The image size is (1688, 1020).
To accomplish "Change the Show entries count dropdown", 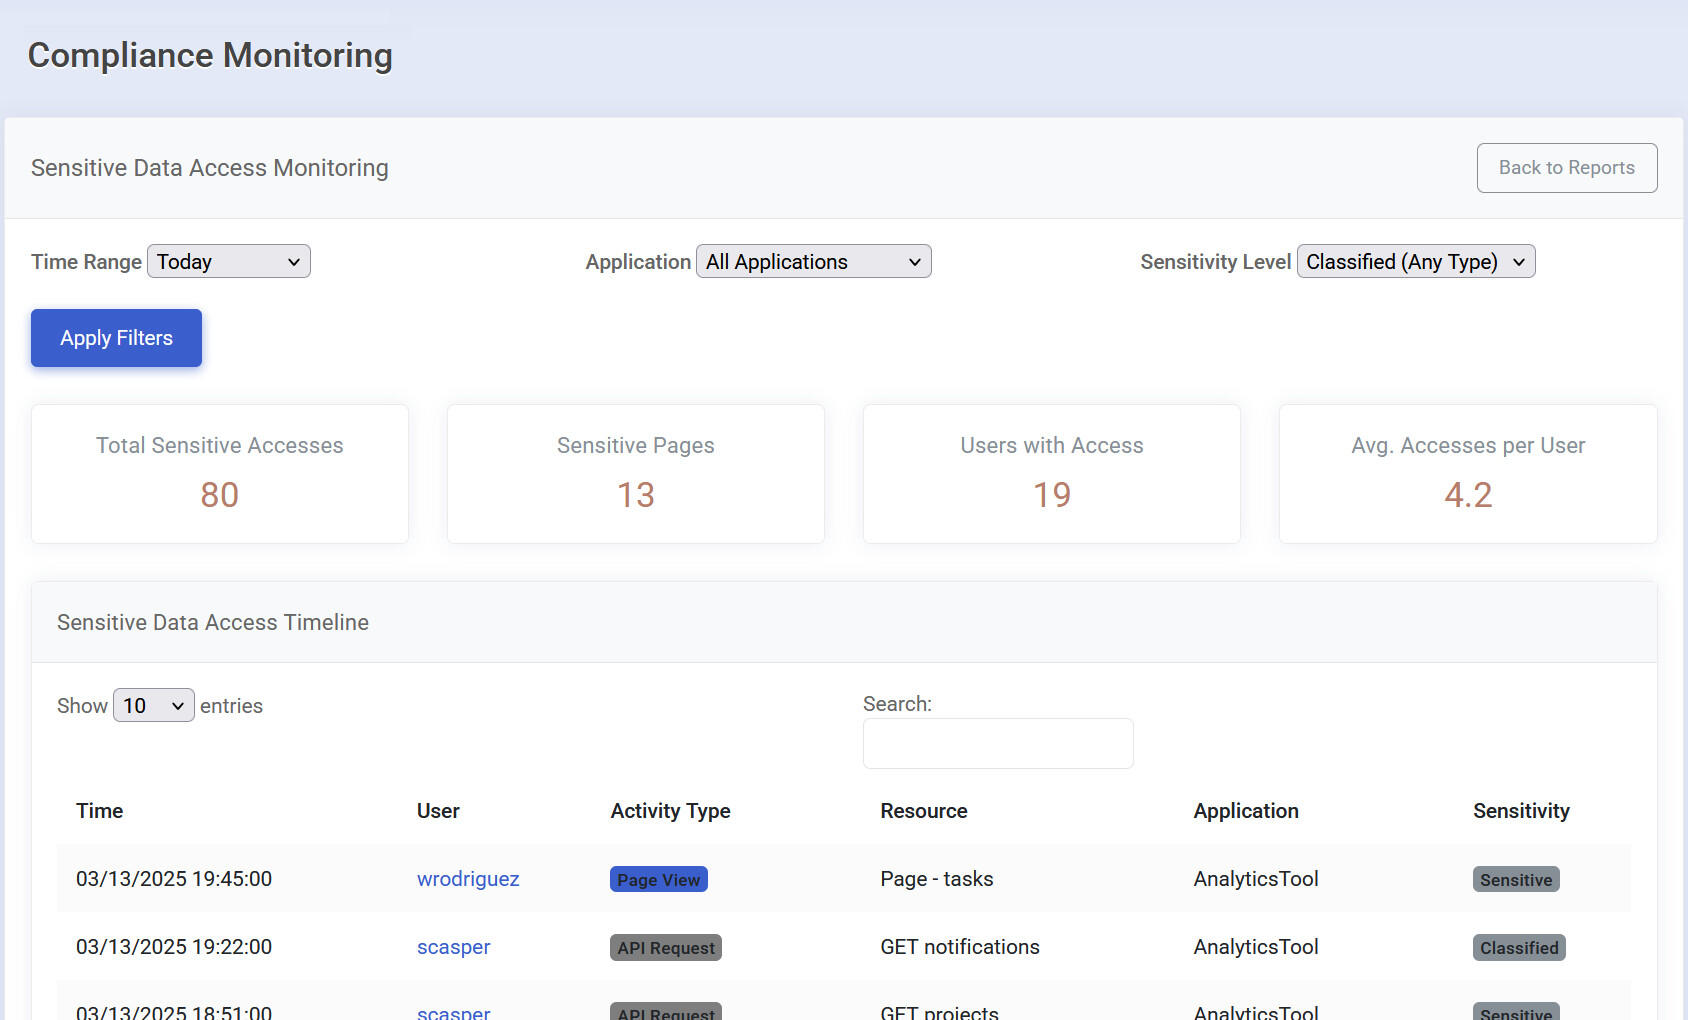I will [x=153, y=706].
